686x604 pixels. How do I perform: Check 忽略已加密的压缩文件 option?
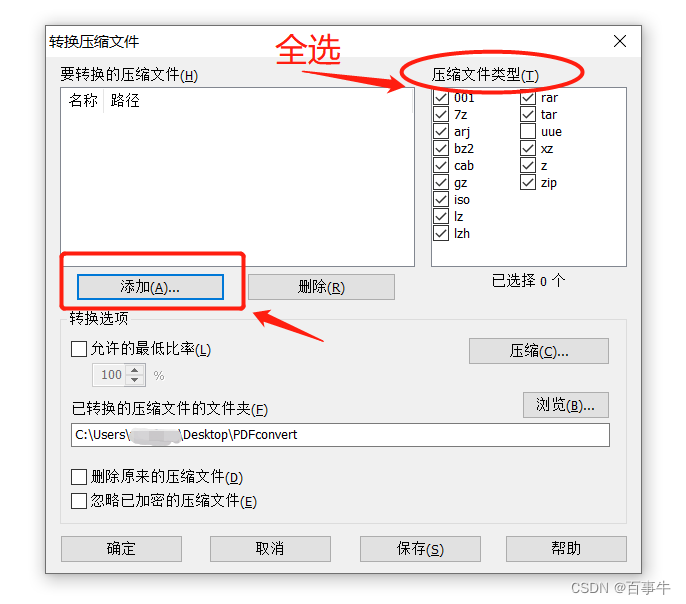pyautogui.click(x=79, y=501)
